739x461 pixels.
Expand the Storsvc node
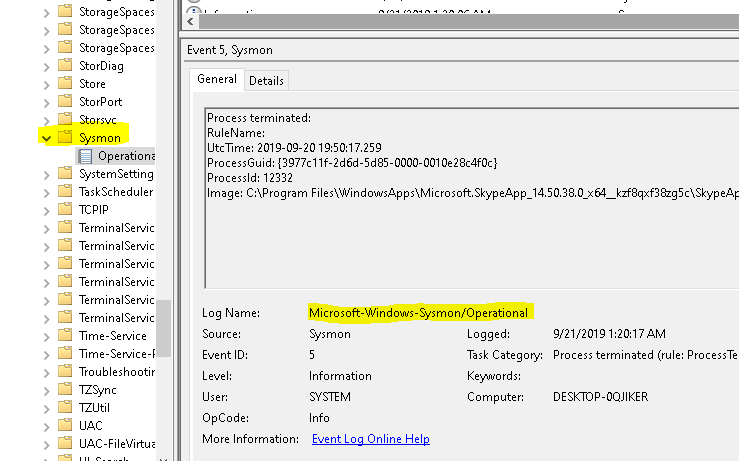(47, 121)
